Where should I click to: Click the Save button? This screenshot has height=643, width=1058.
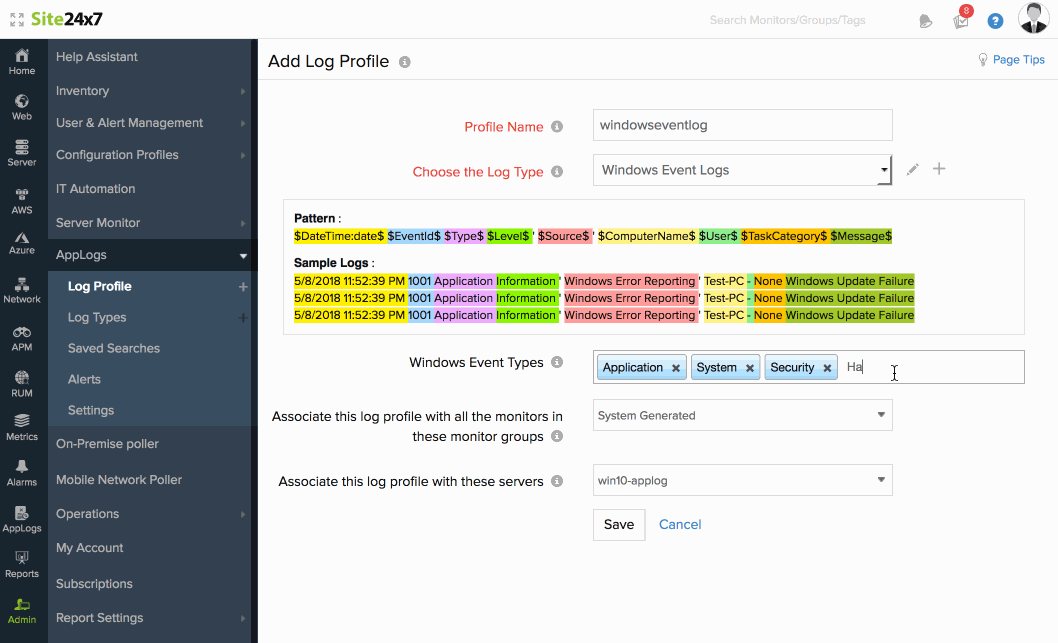click(618, 524)
